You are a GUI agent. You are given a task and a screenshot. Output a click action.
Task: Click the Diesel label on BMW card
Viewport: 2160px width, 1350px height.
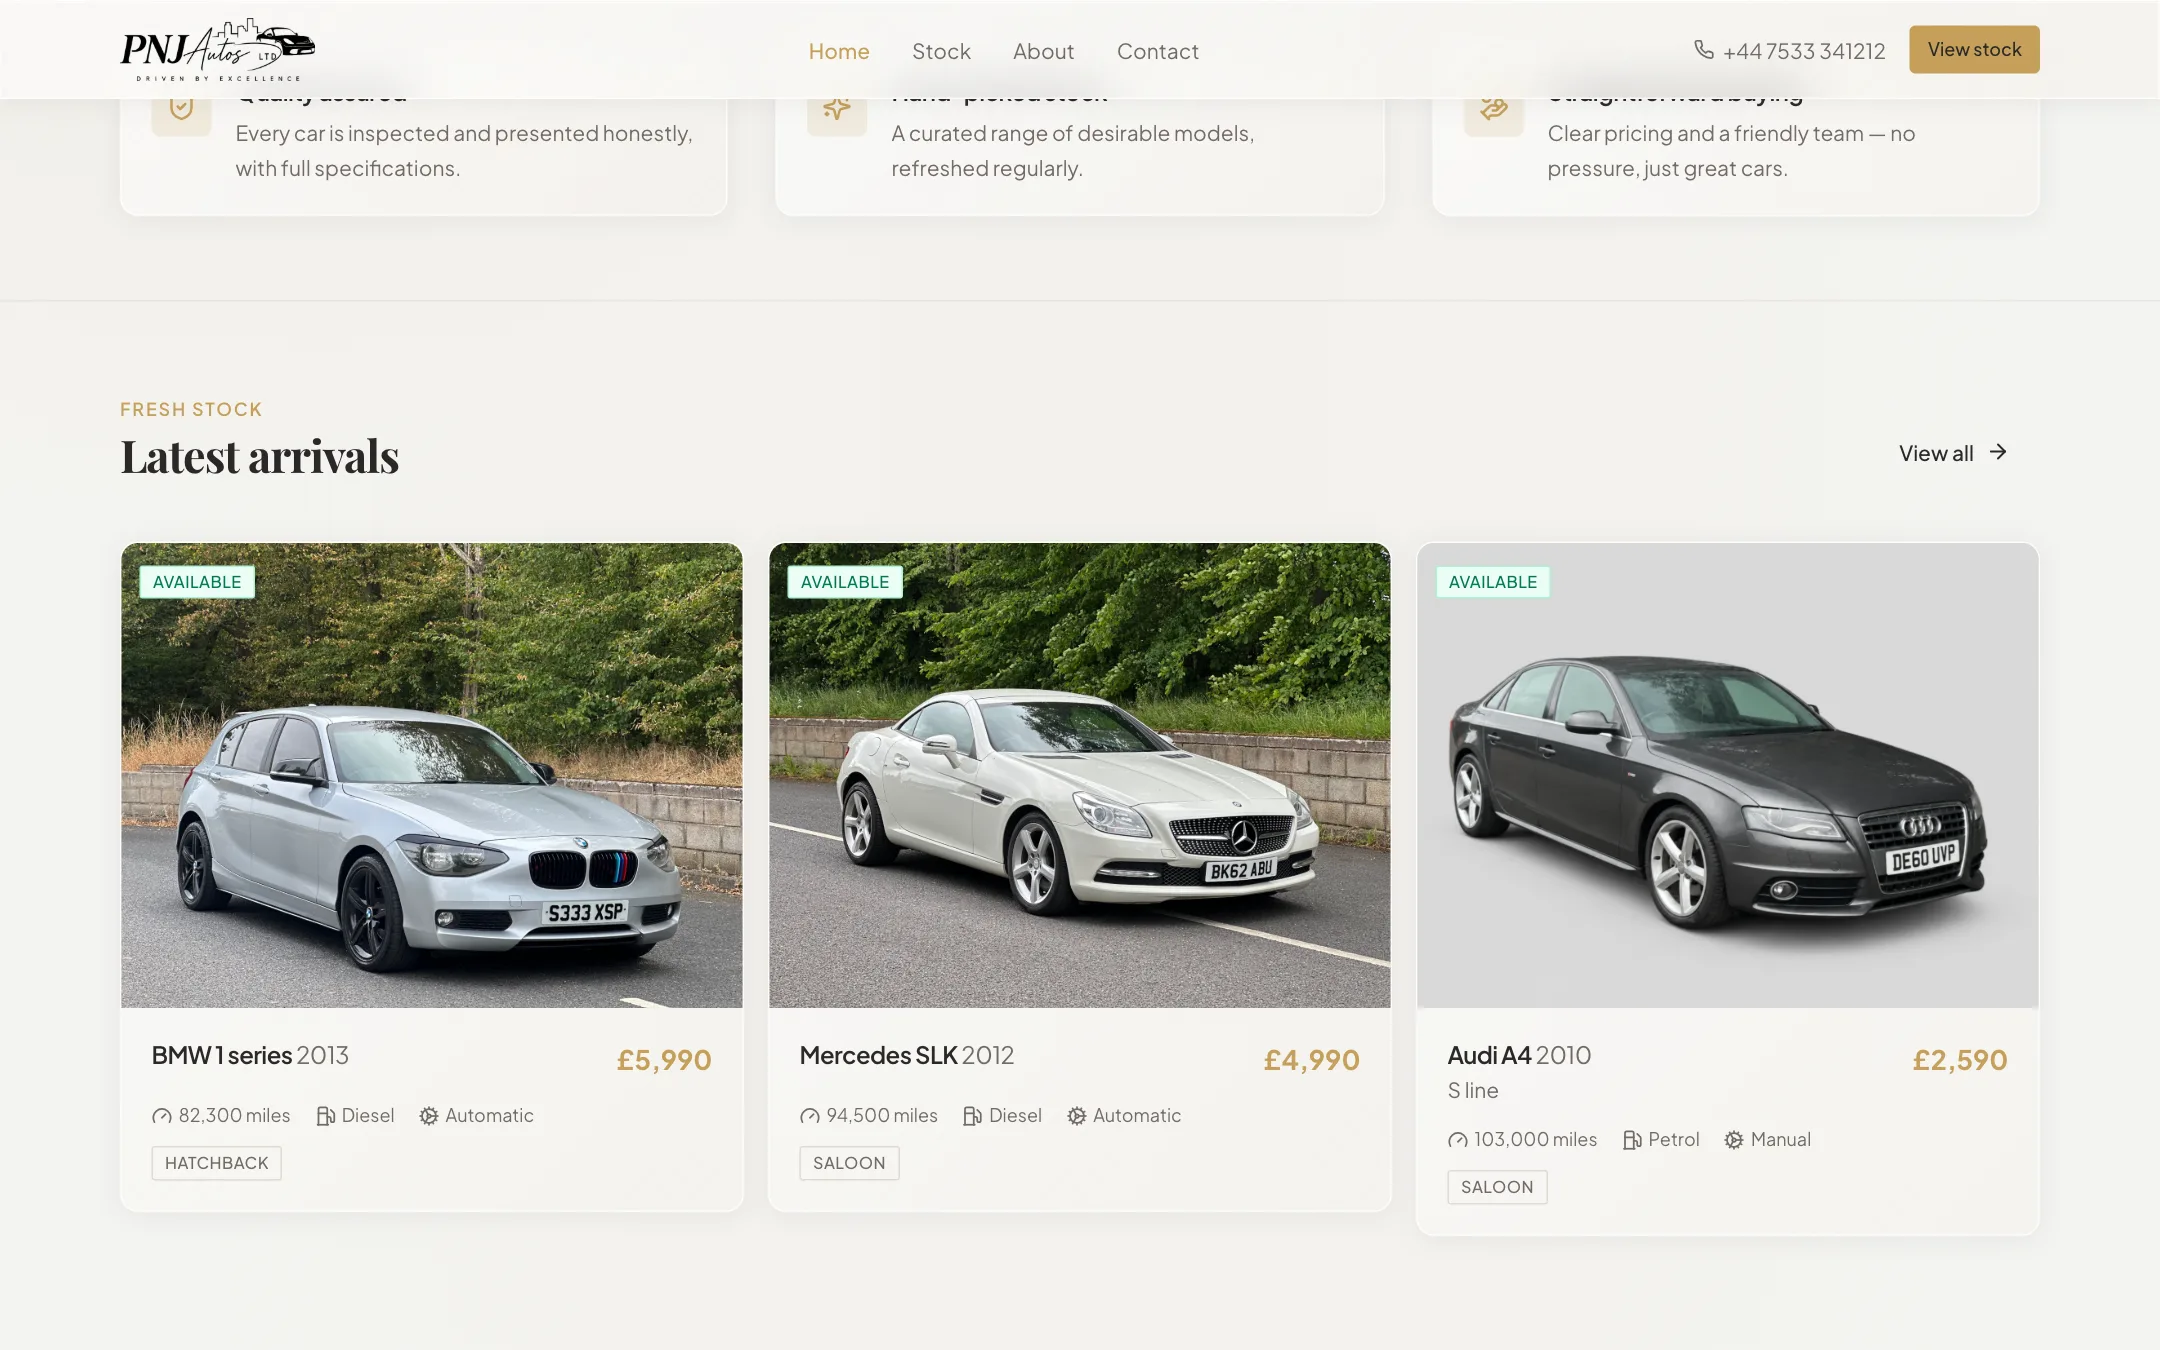(x=368, y=1115)
